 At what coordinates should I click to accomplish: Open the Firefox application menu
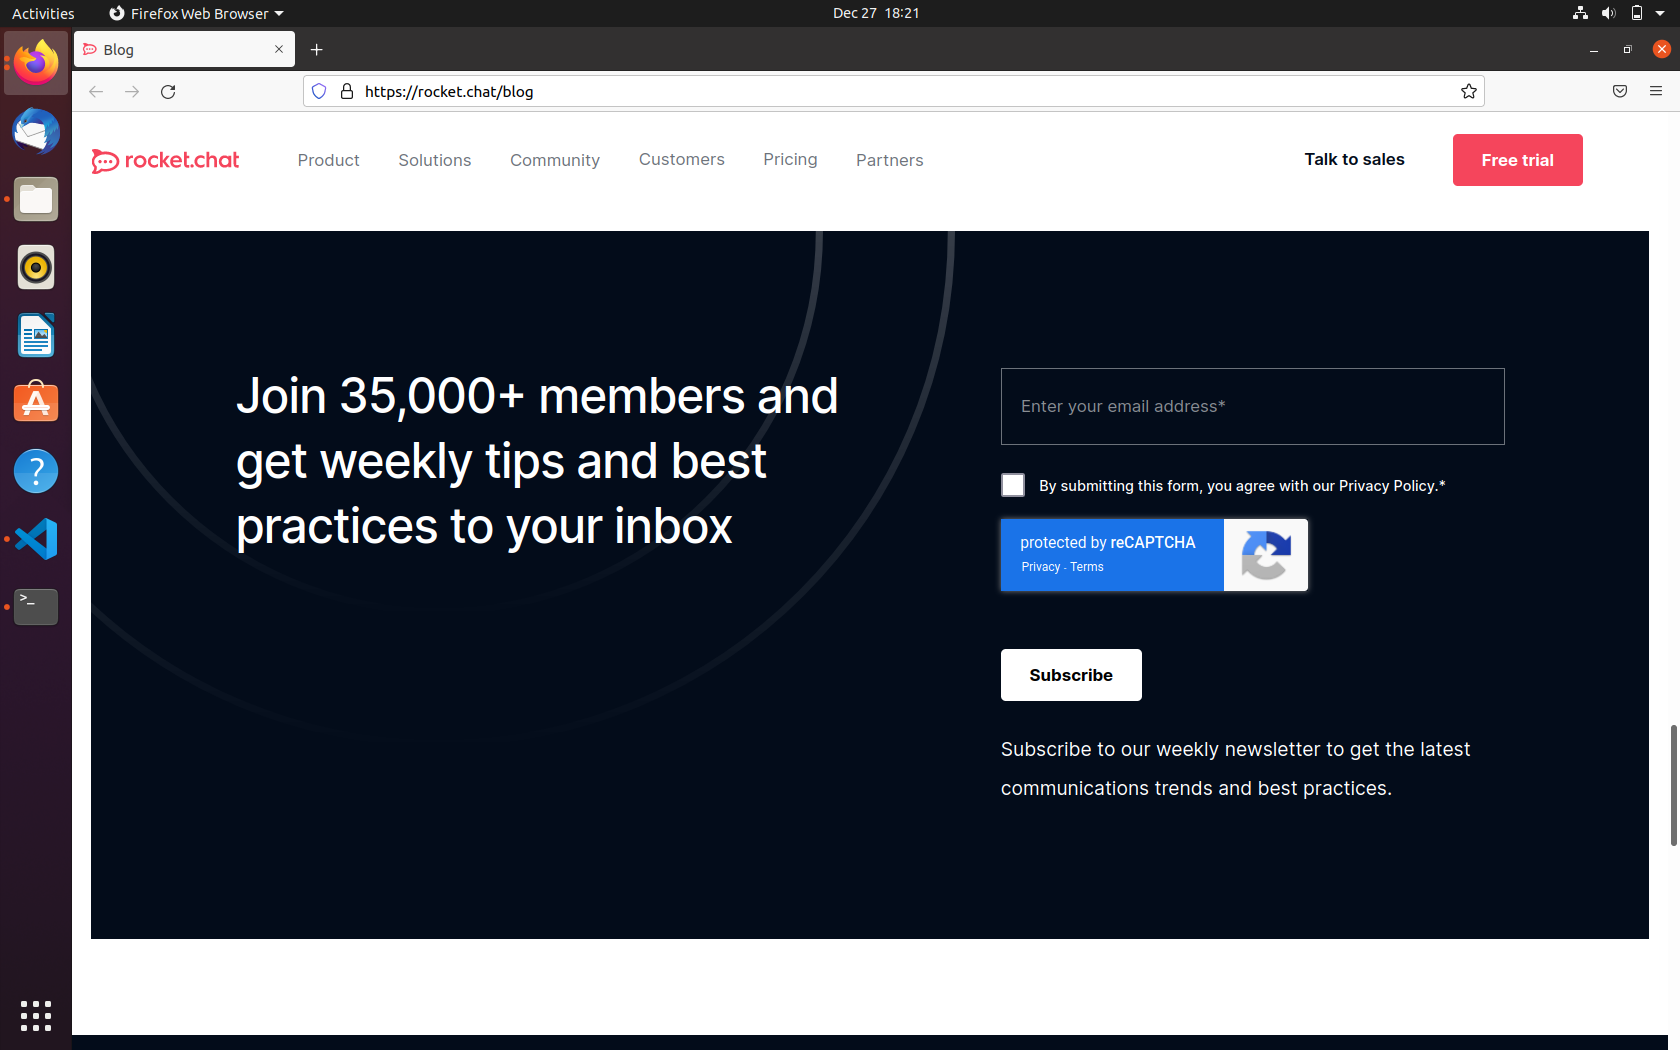1656,91
